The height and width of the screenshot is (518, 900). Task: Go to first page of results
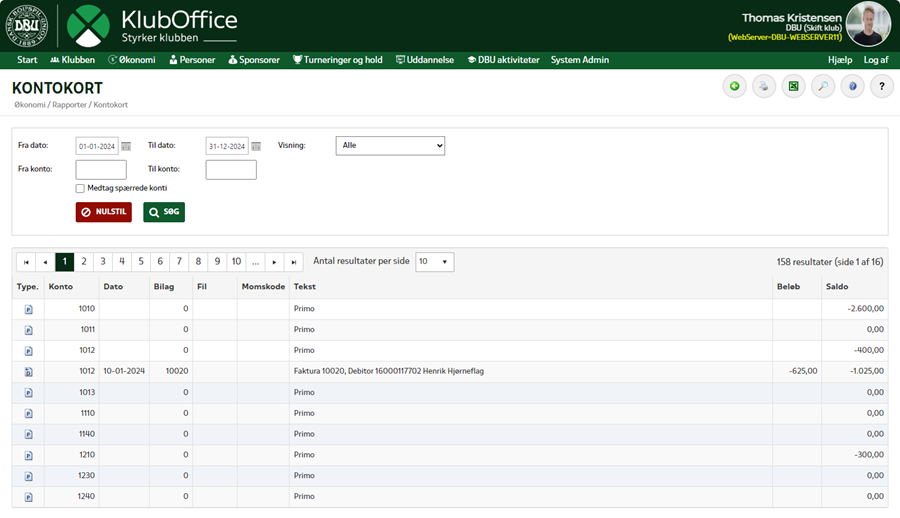[26, 262]
